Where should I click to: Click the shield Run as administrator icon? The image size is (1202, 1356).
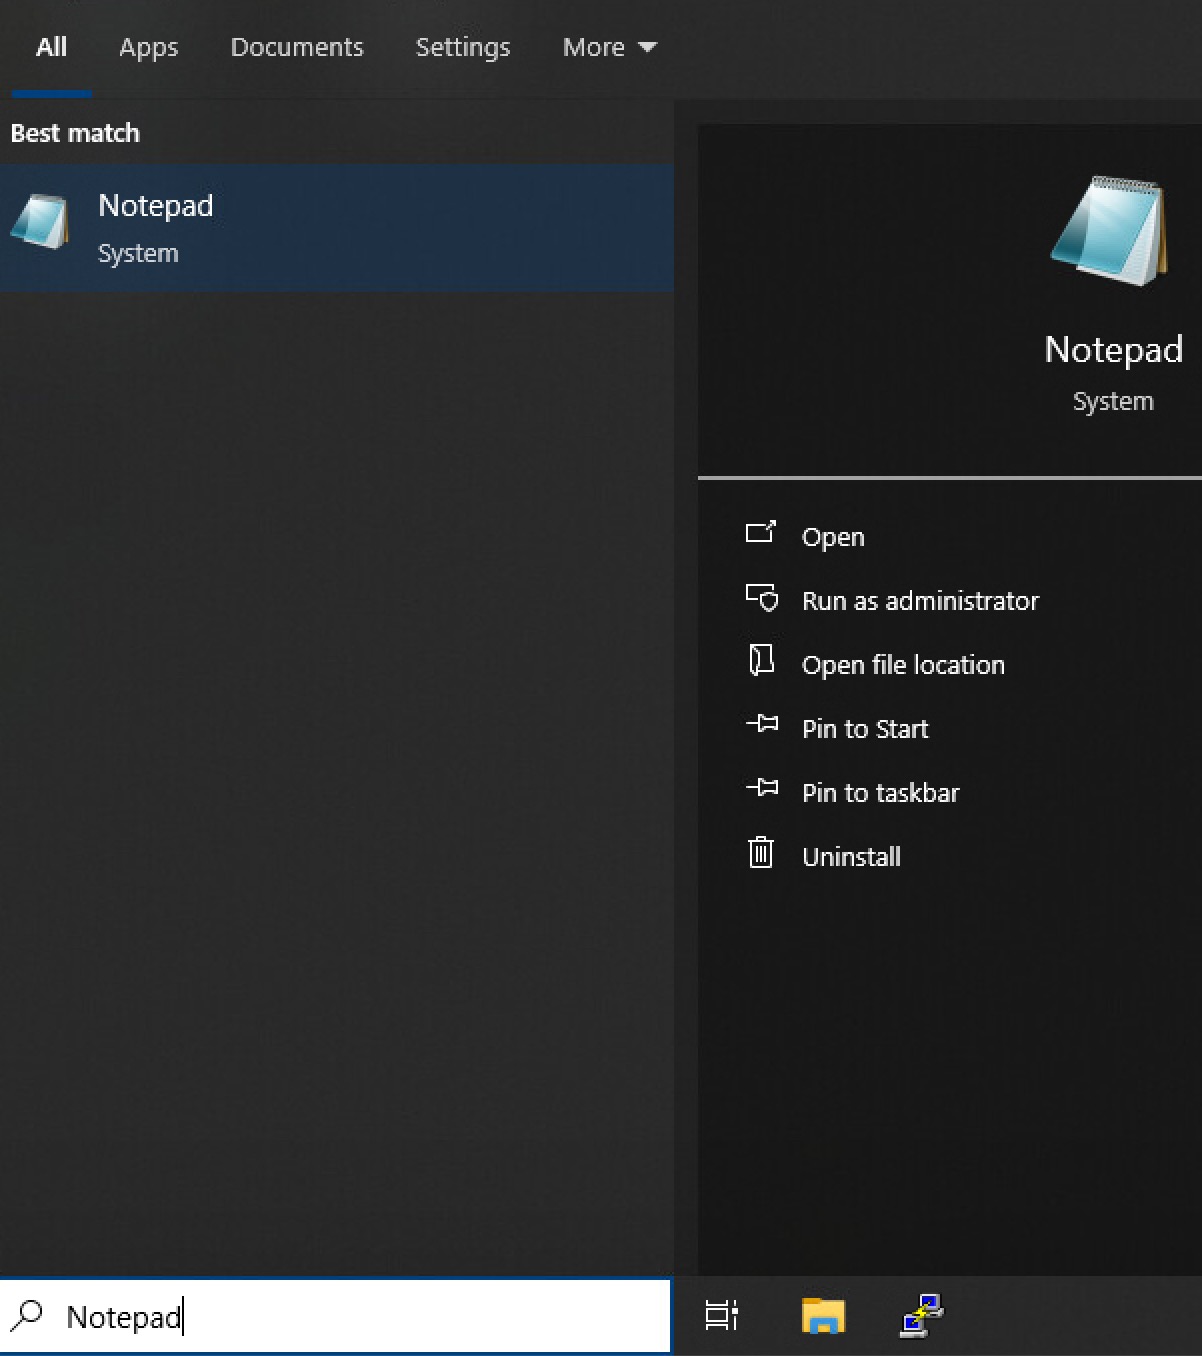762,597
